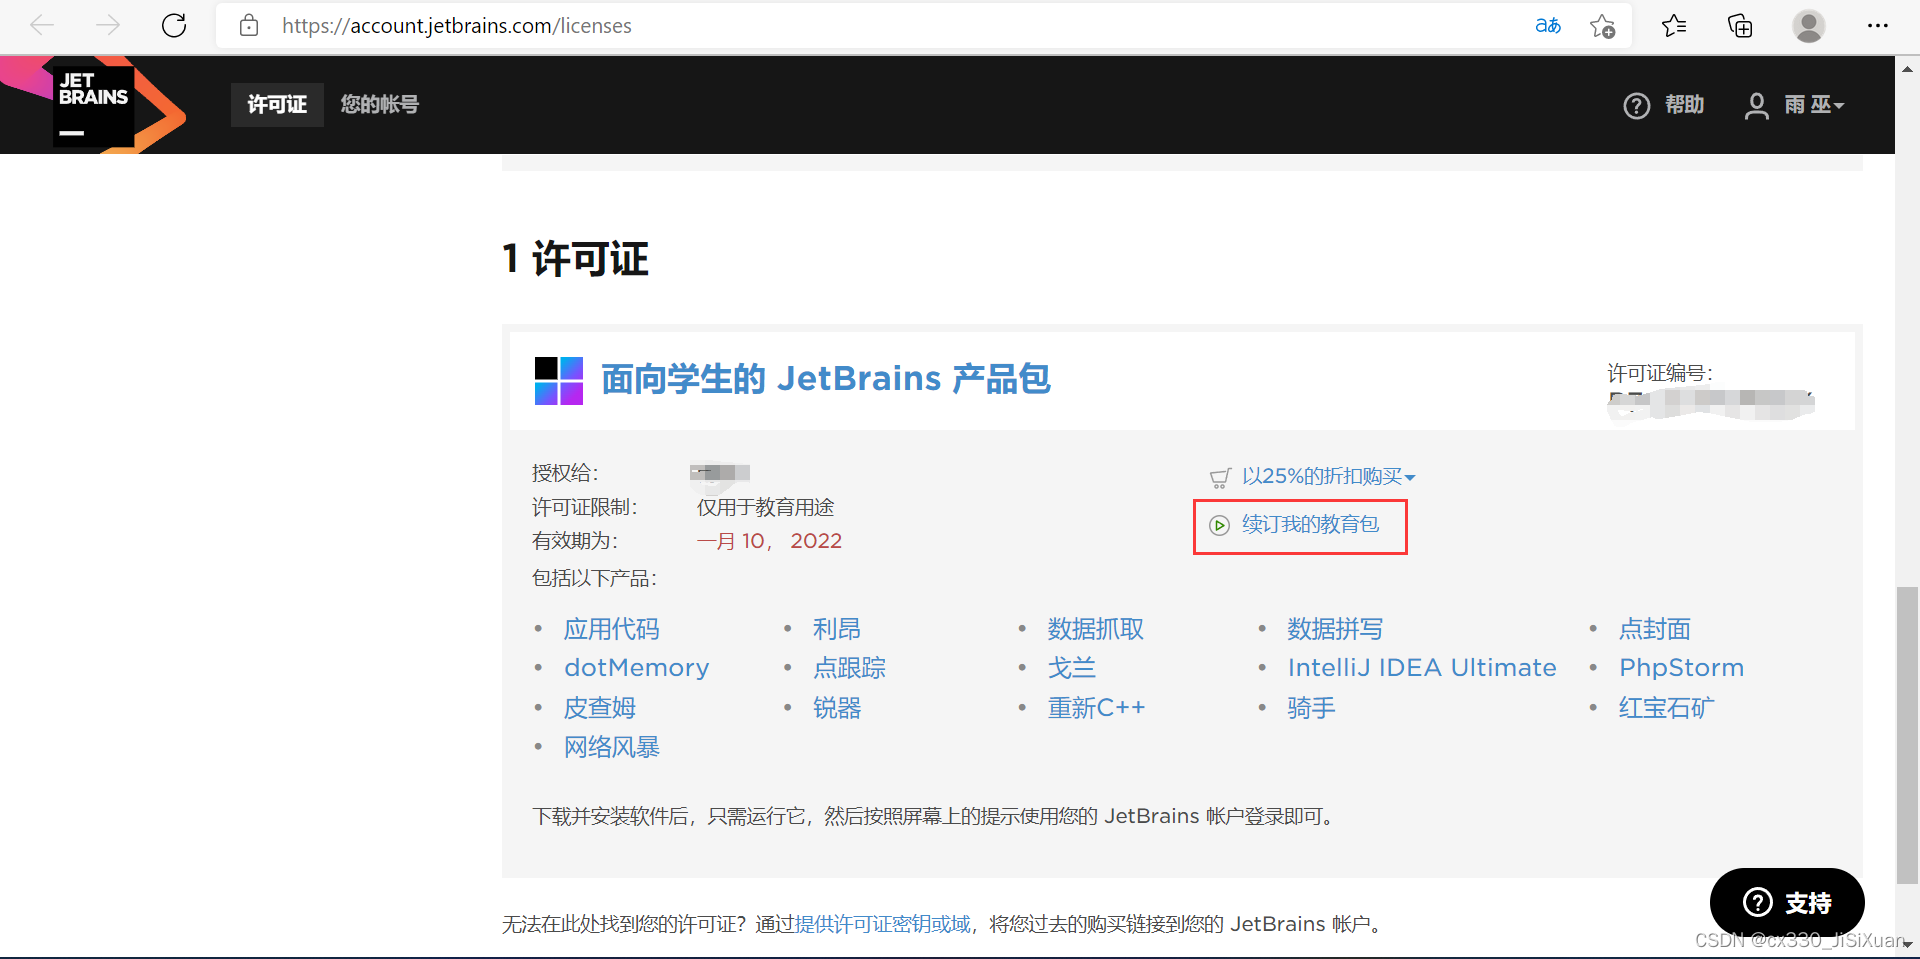
Task: Open the 帮助 menu link
Action: 1684,105
